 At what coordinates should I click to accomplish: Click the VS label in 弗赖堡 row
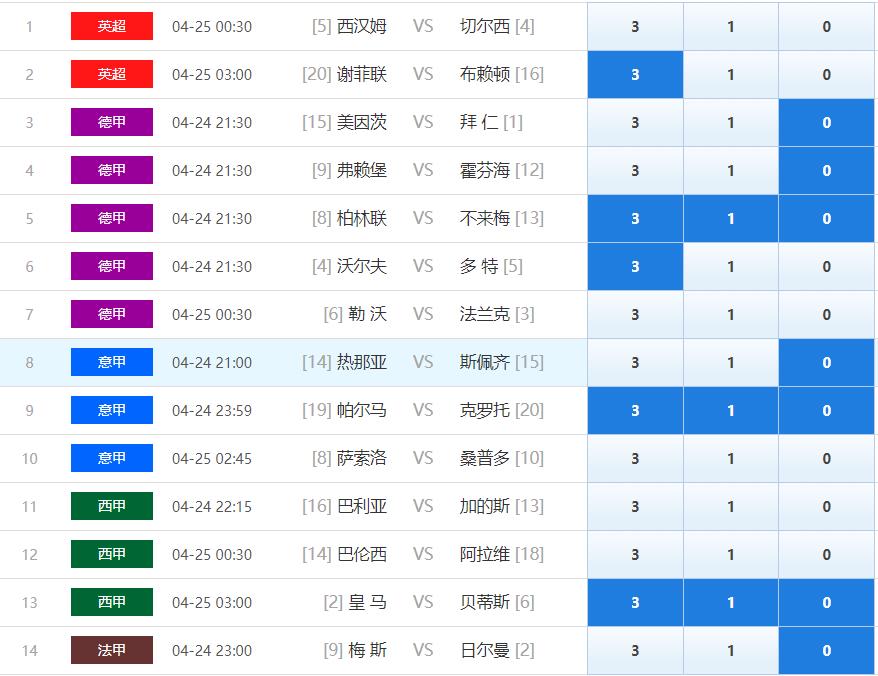(423, 170)
